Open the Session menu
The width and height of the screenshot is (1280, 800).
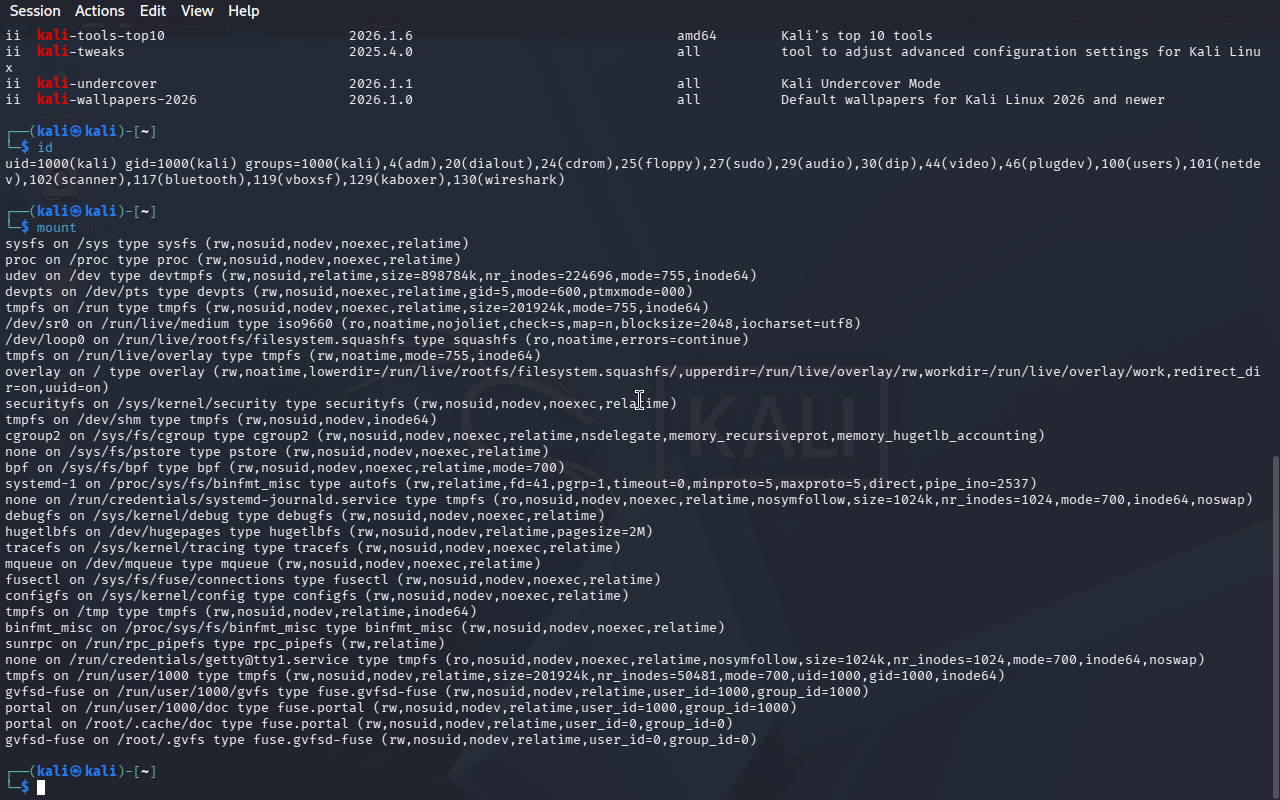[x=35, y=11]
